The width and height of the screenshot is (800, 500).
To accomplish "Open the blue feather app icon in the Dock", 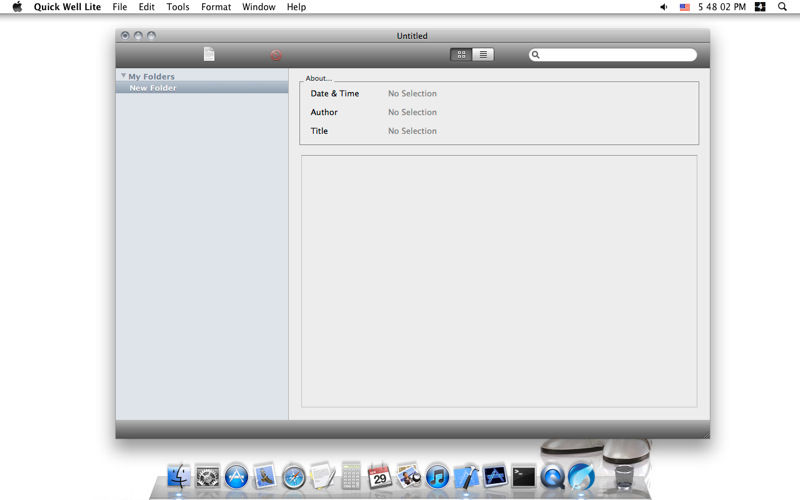I will (581, 477).
